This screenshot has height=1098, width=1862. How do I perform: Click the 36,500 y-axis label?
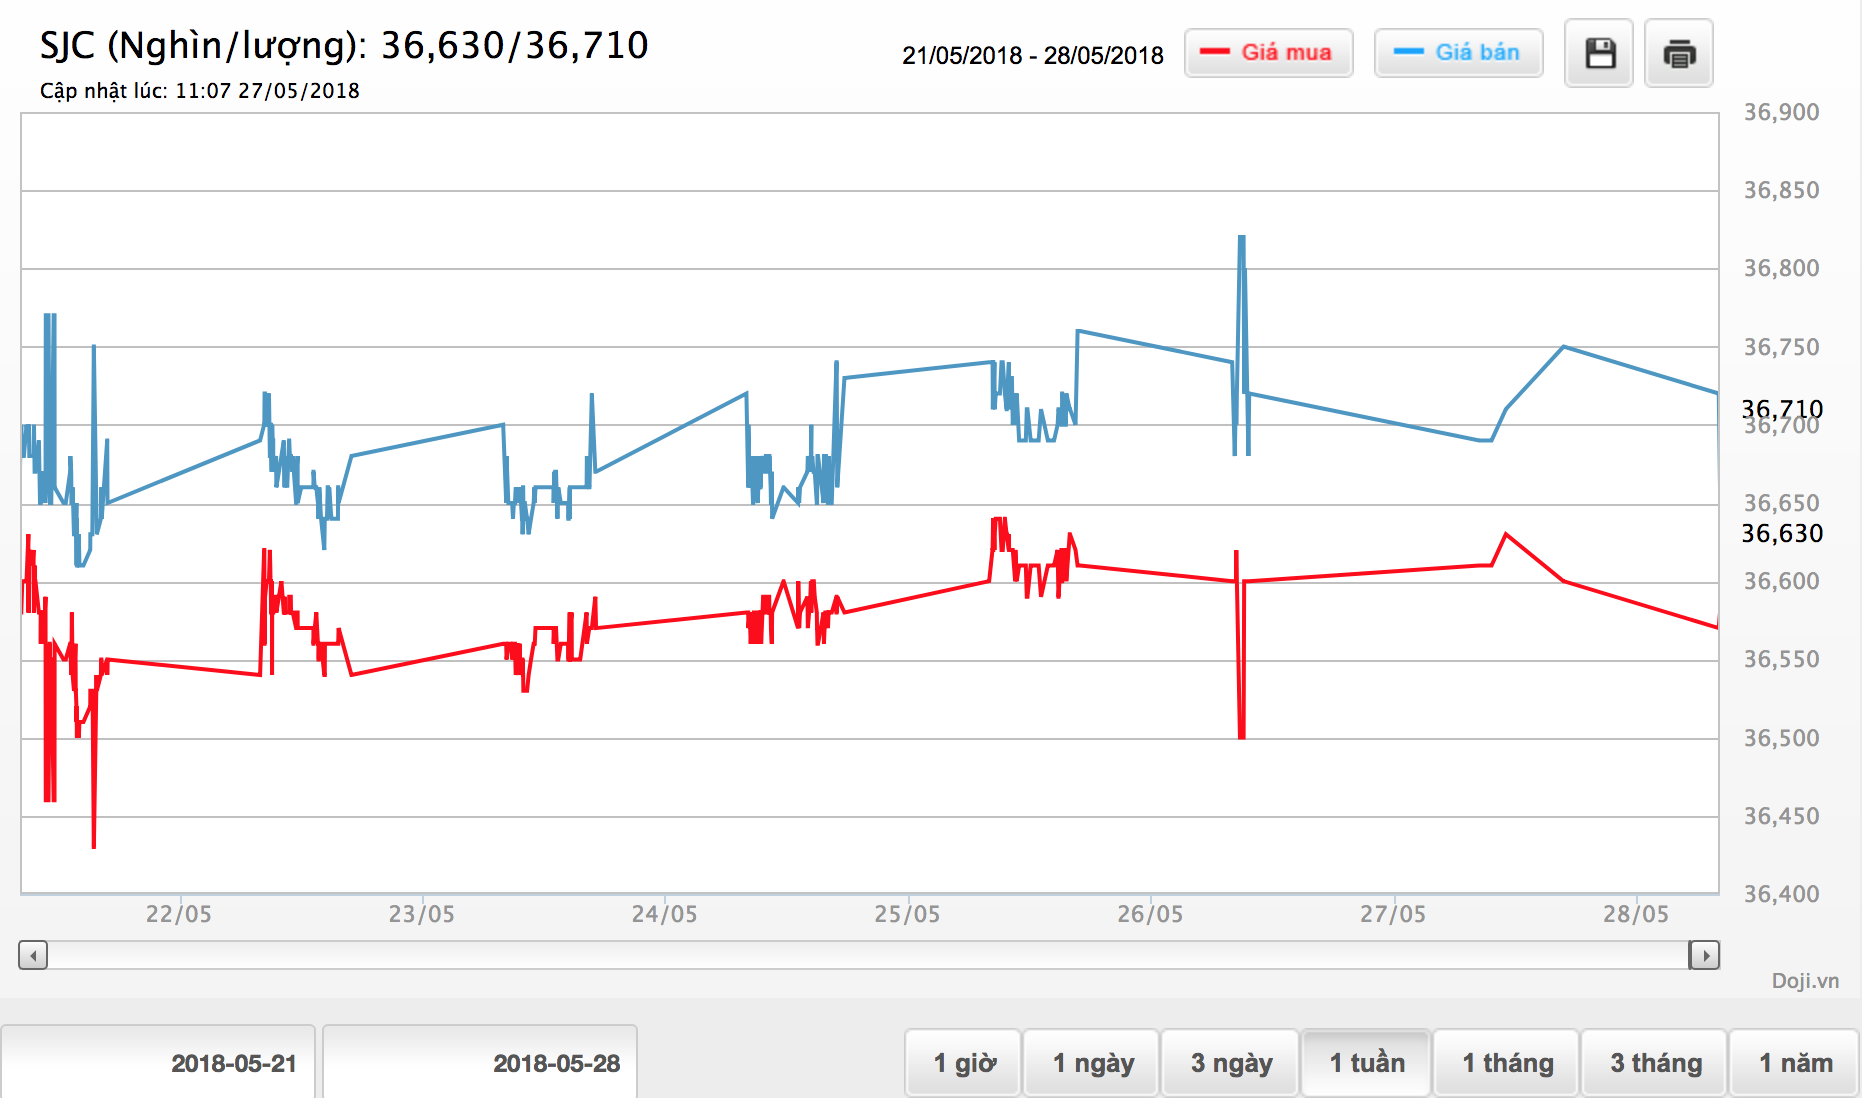[x=1782, y=738]
